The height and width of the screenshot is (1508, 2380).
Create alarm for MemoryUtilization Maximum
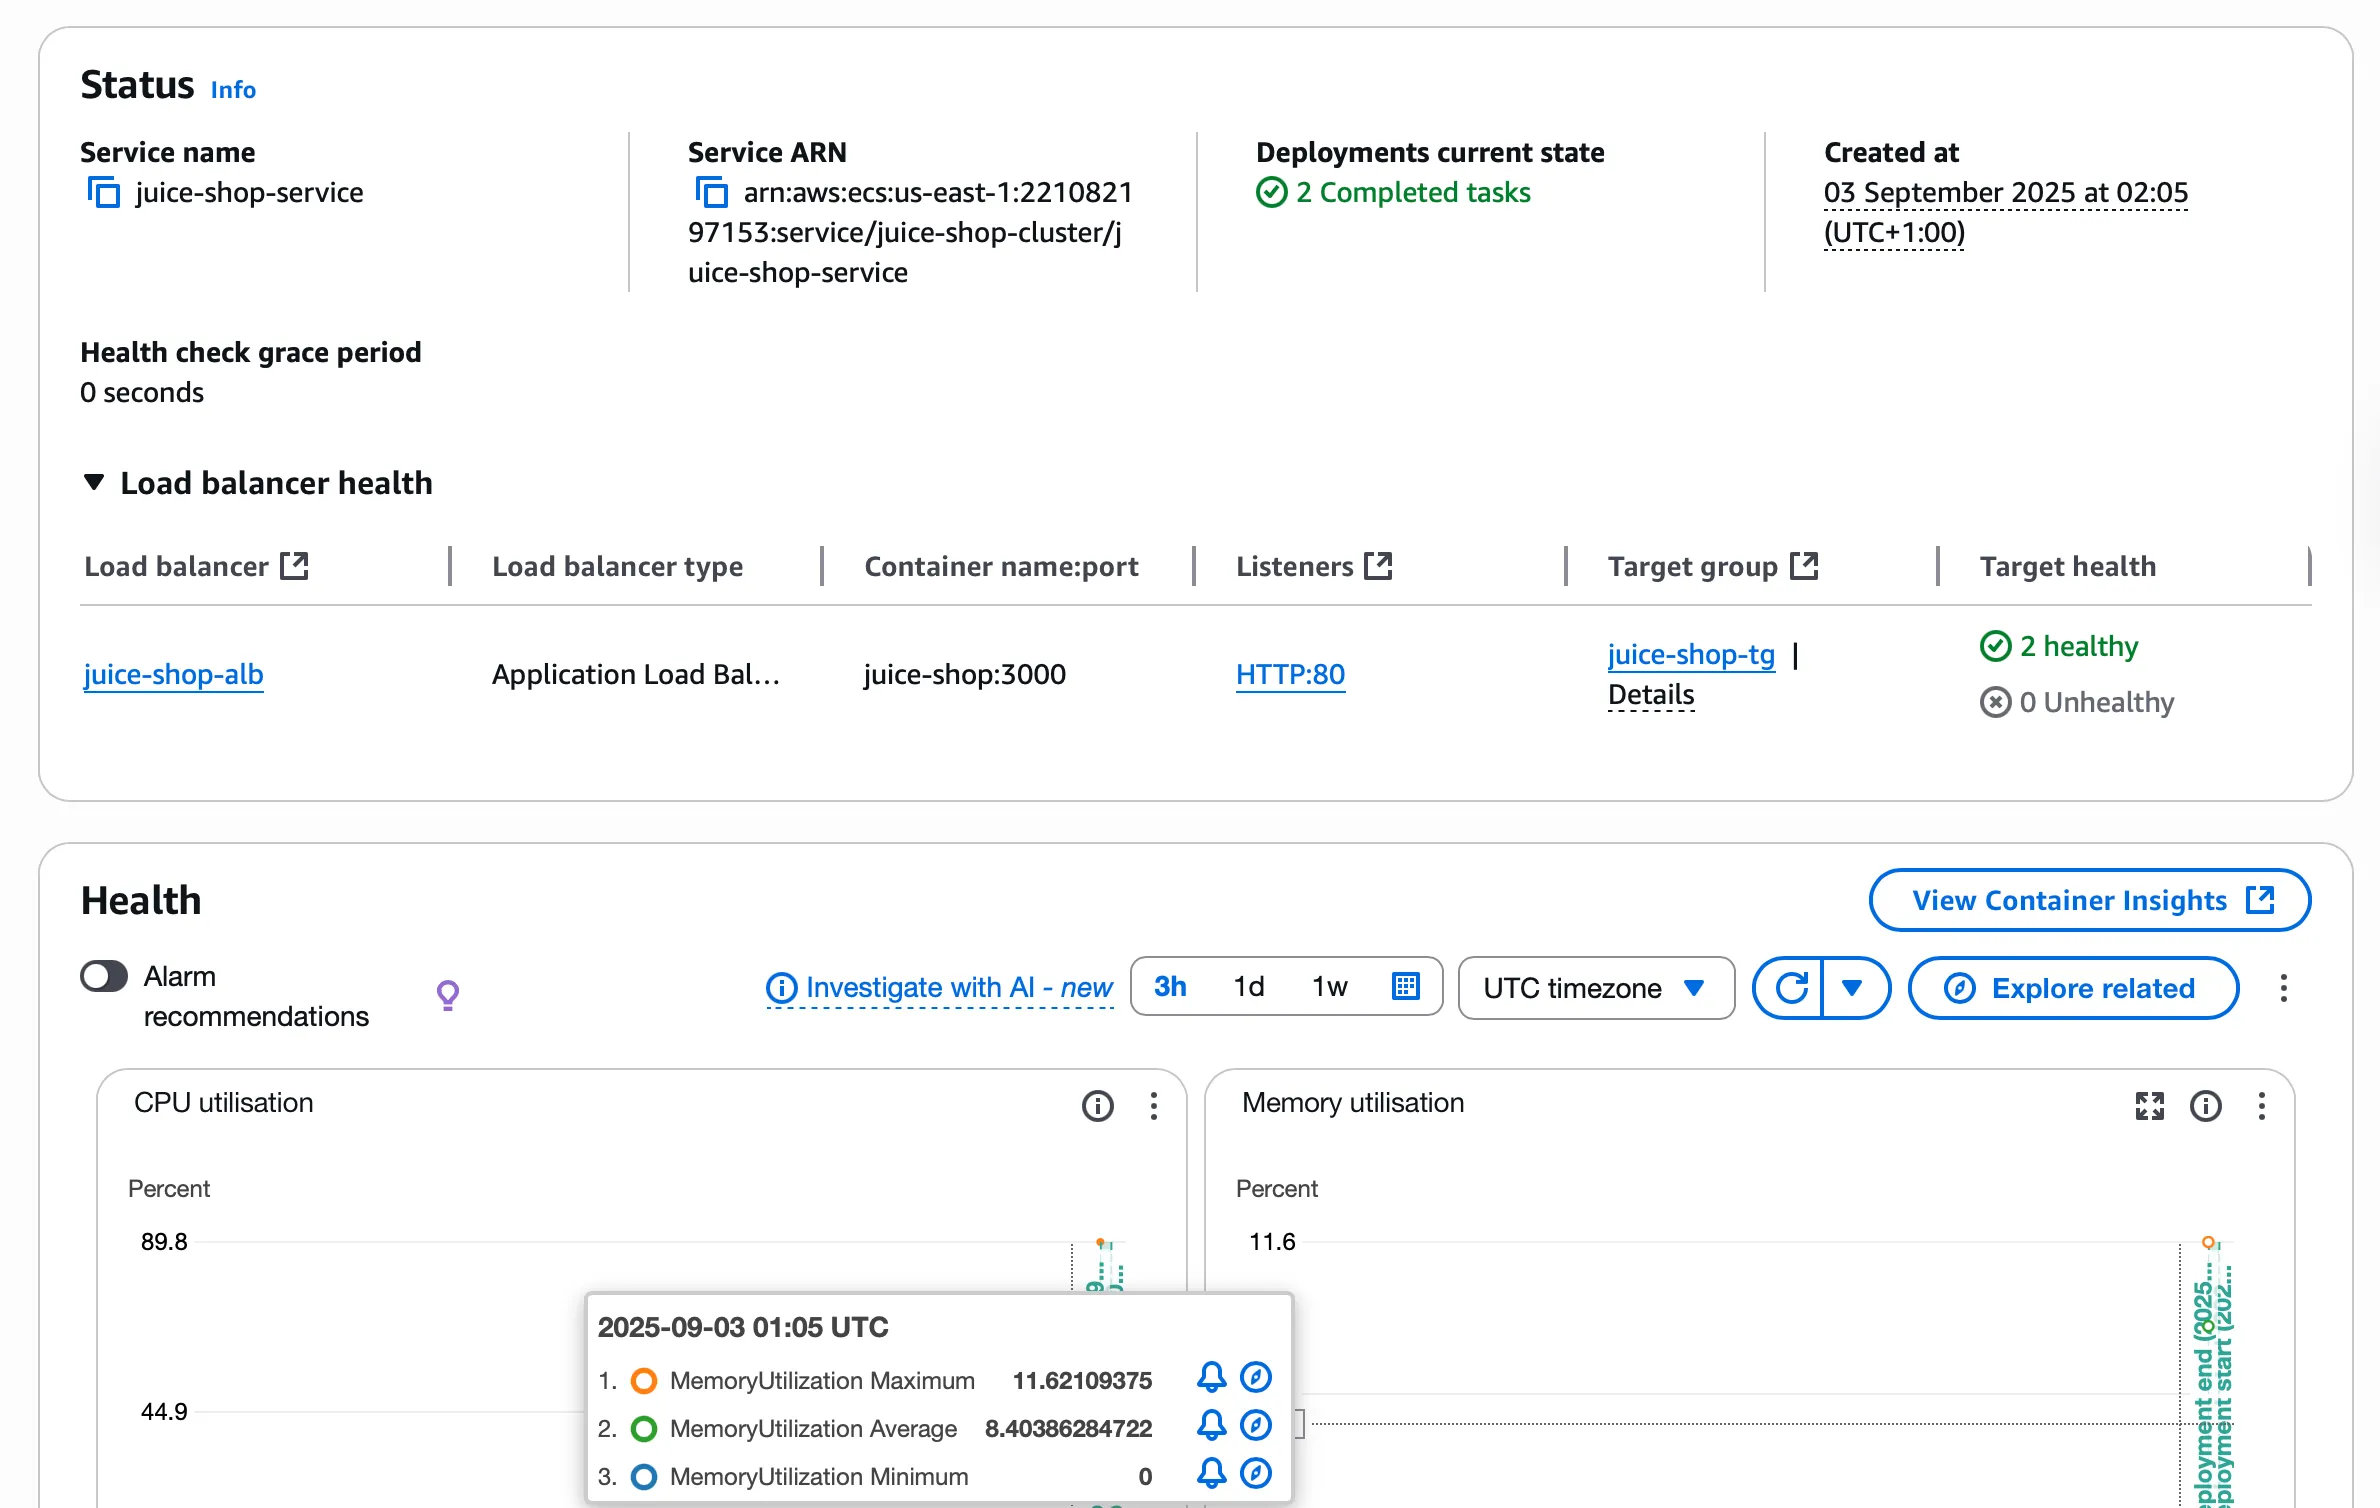pyautogui.click(x=1211, y=1378)
